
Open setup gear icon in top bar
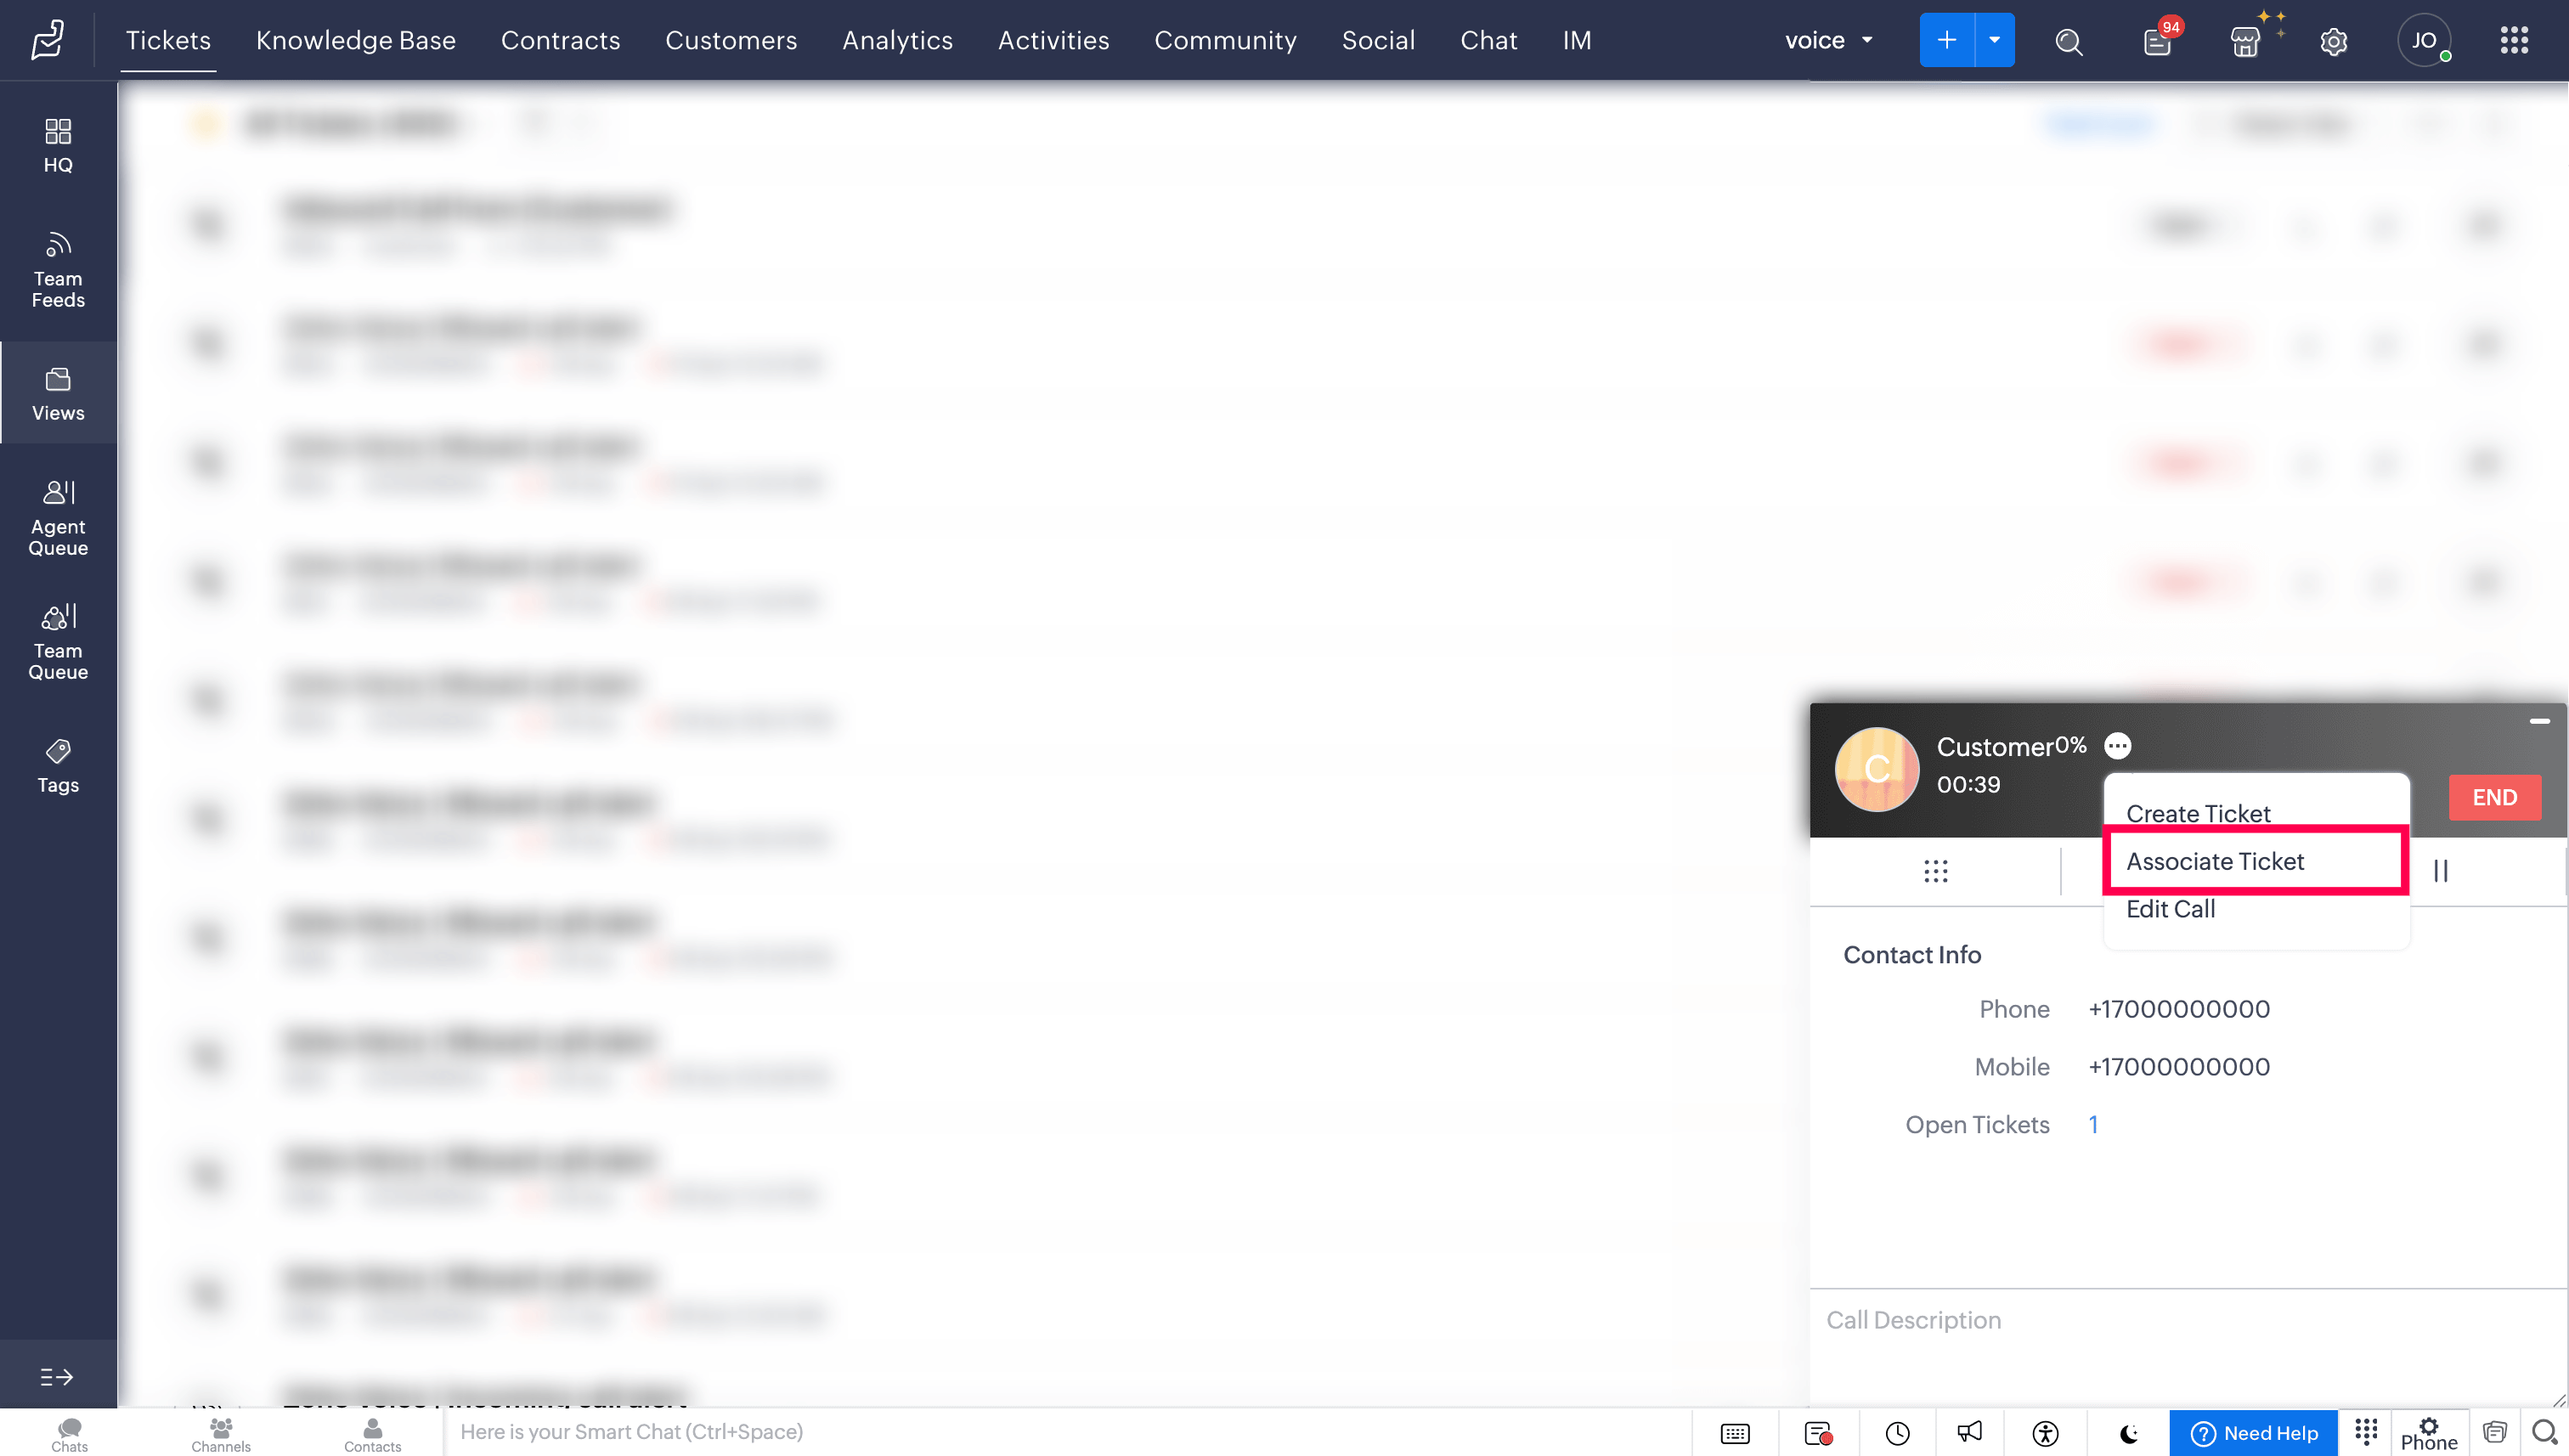tap(2333, 41)
